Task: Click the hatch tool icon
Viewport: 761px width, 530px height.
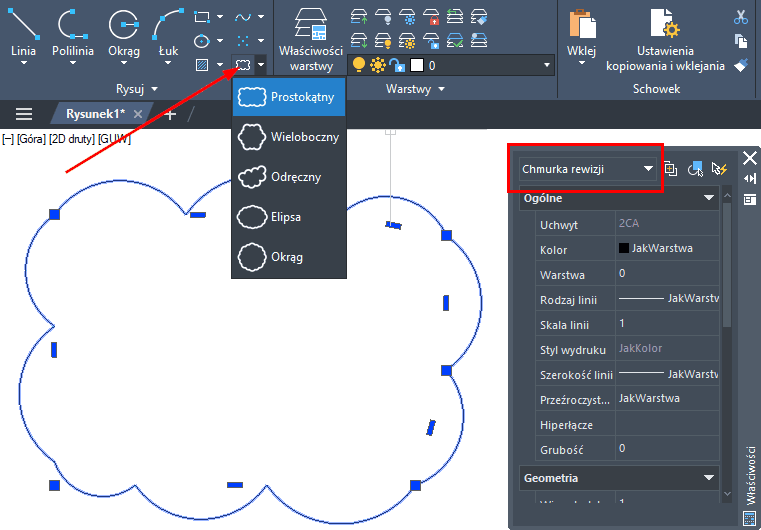Action: pos(202,64)
